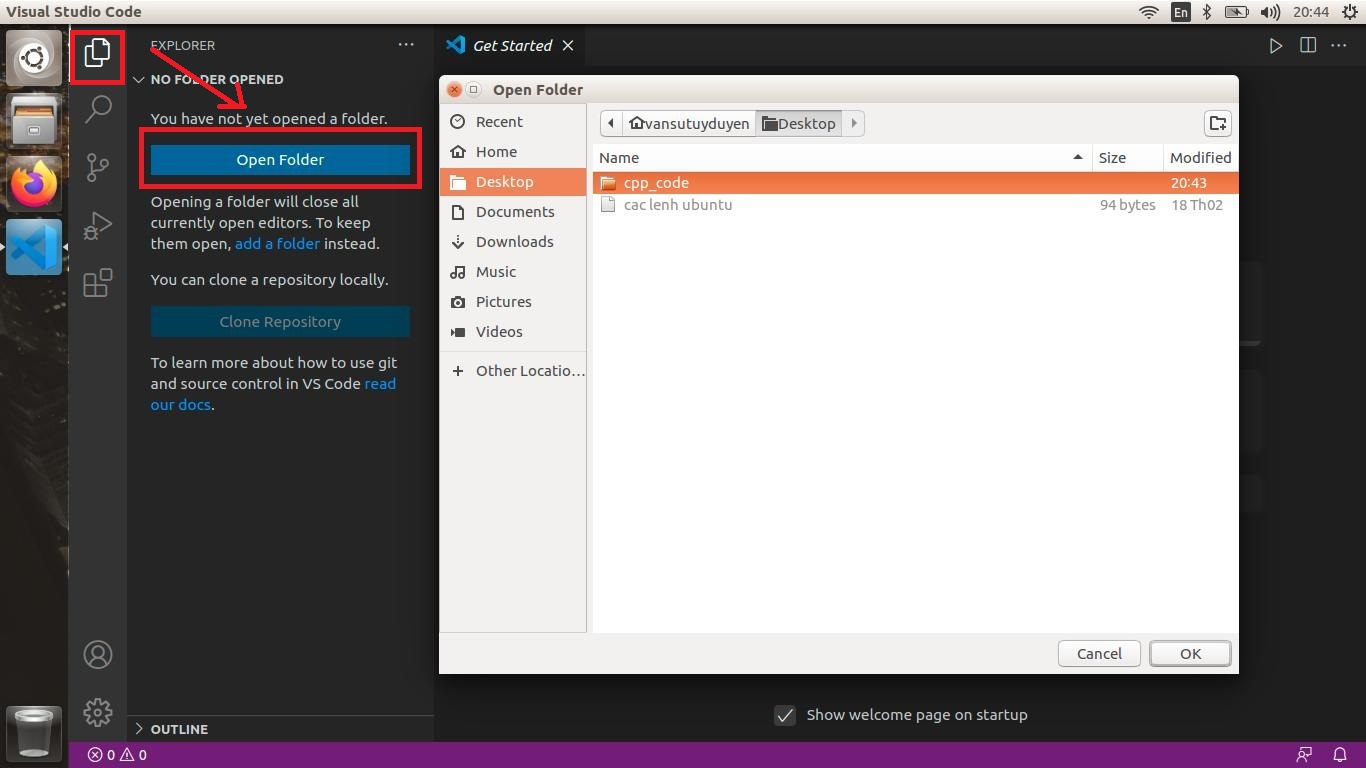Open the Bluetooth indicator

point(1207,12)
